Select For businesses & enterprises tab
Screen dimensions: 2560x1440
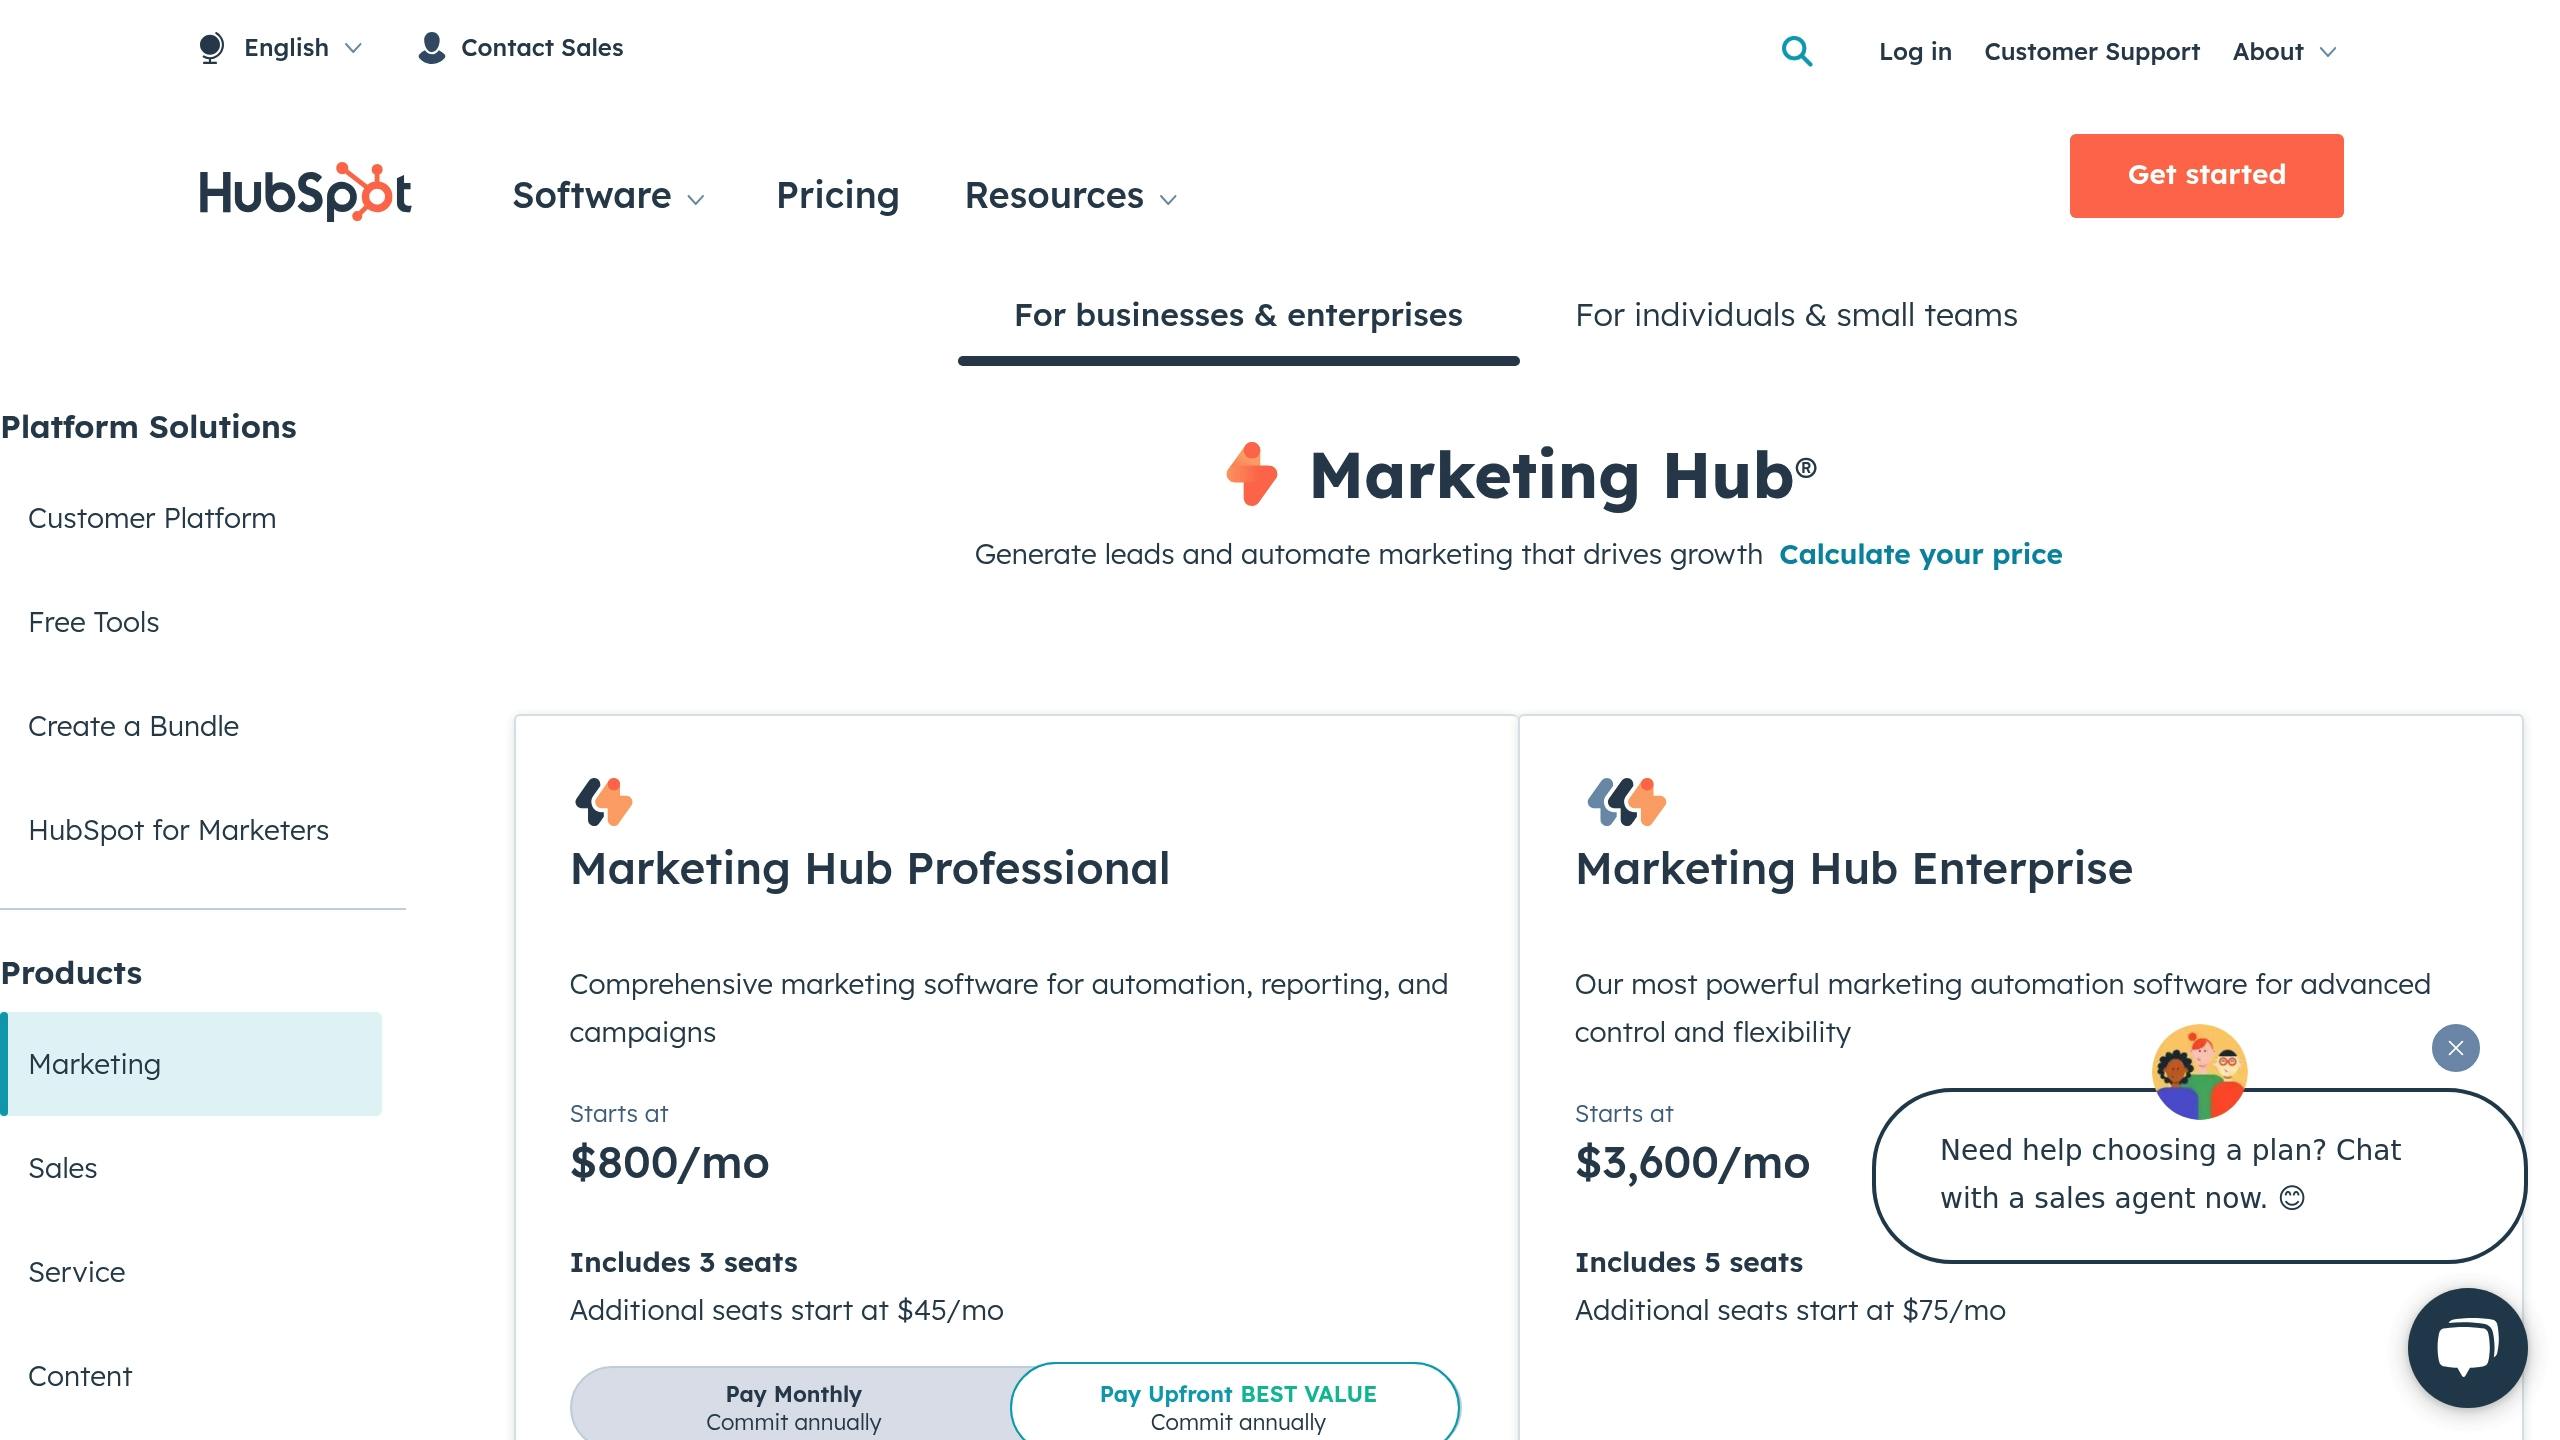pyautogui.click(x=1238, y=315)
